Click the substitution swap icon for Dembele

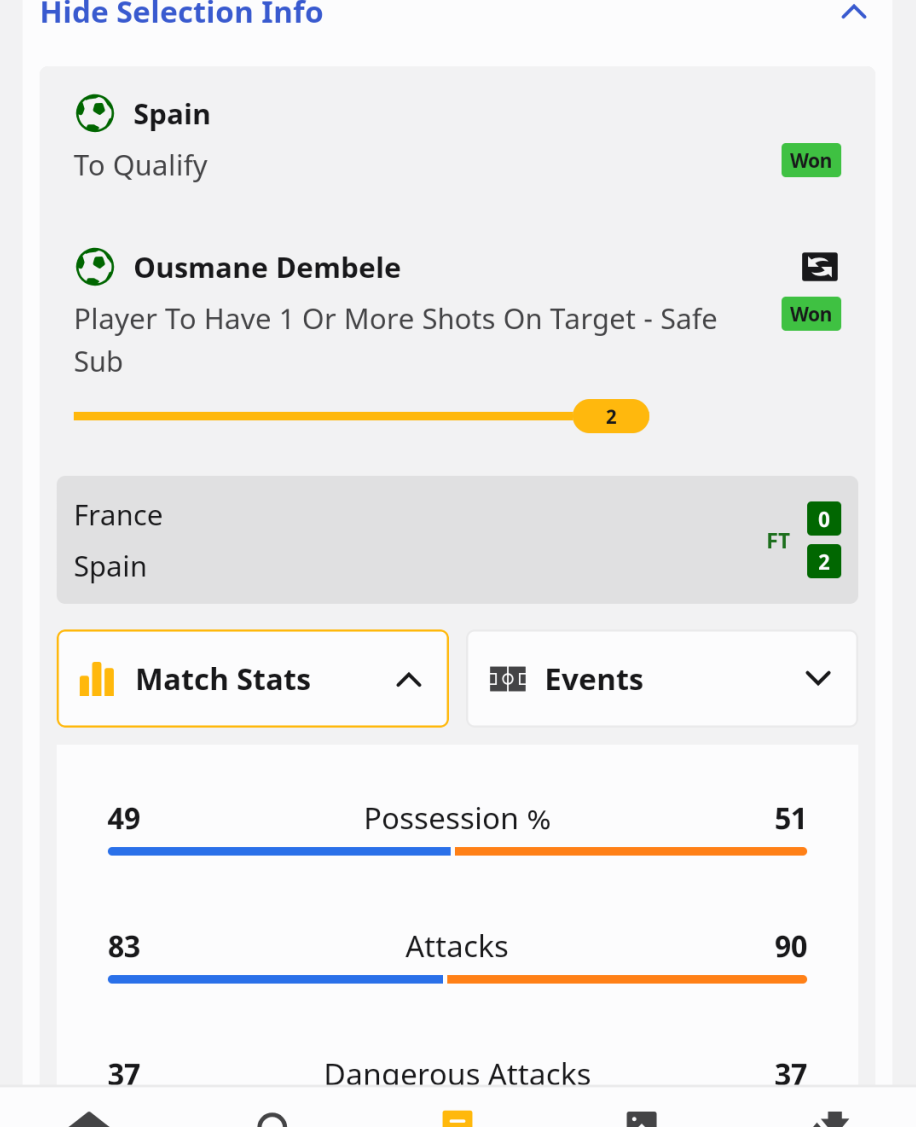(820, 267)
